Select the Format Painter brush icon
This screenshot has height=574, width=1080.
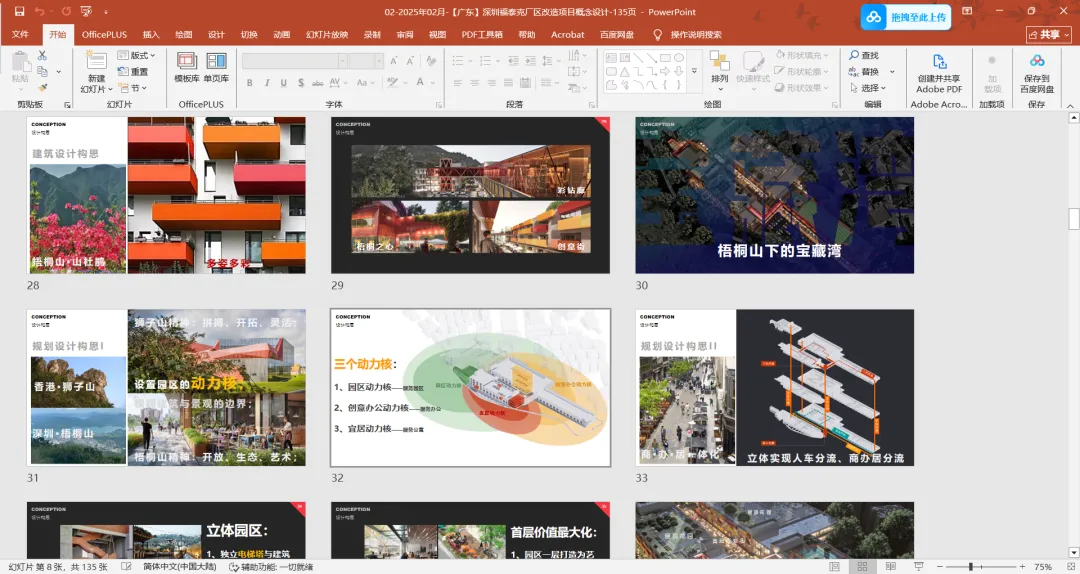42,88
